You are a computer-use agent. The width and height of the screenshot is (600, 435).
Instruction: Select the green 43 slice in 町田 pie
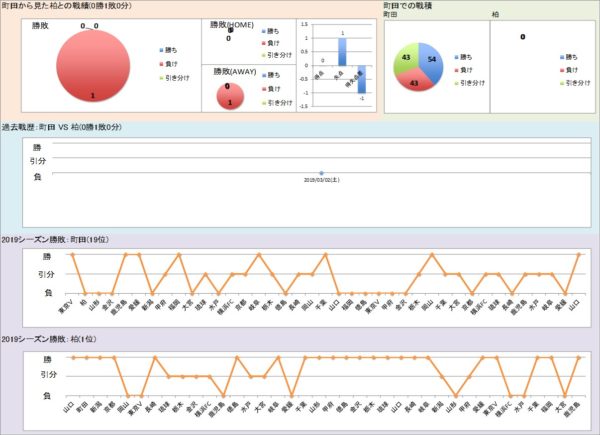tap(406, 59)
